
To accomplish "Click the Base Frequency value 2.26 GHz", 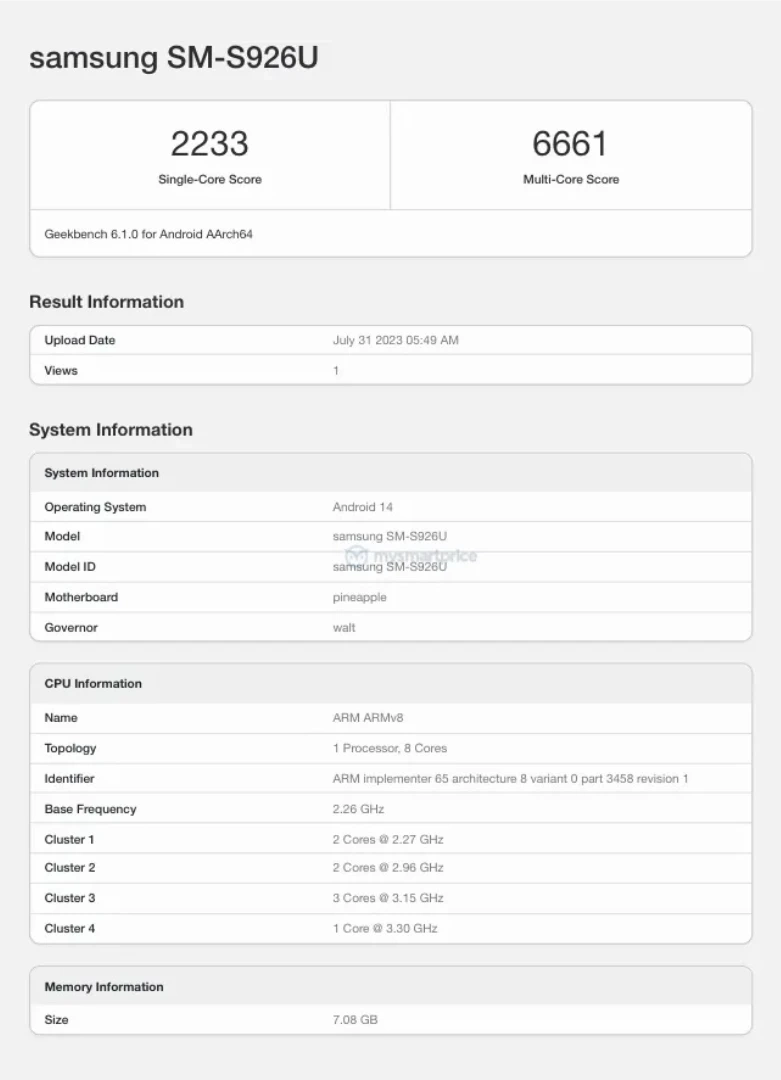I will tap(358, 809).
